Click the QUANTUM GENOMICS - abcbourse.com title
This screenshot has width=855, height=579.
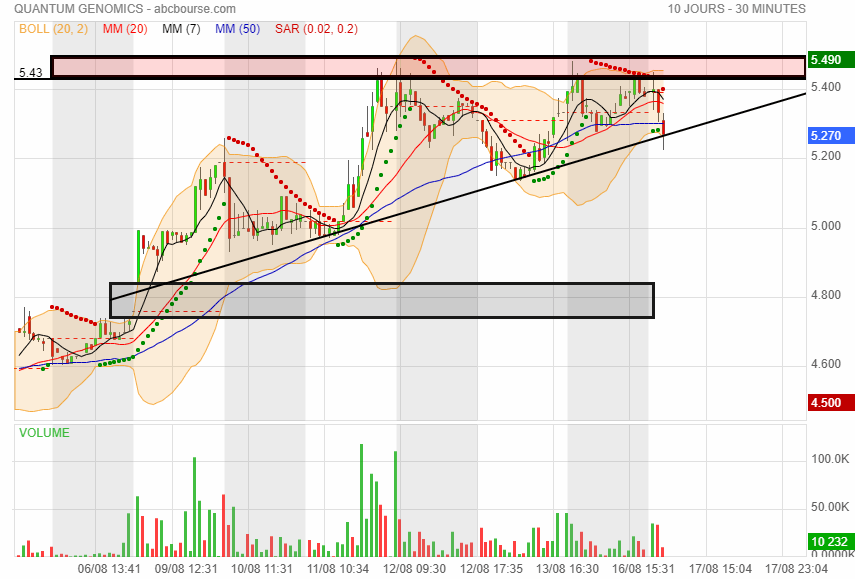click(x=125, y=9)
